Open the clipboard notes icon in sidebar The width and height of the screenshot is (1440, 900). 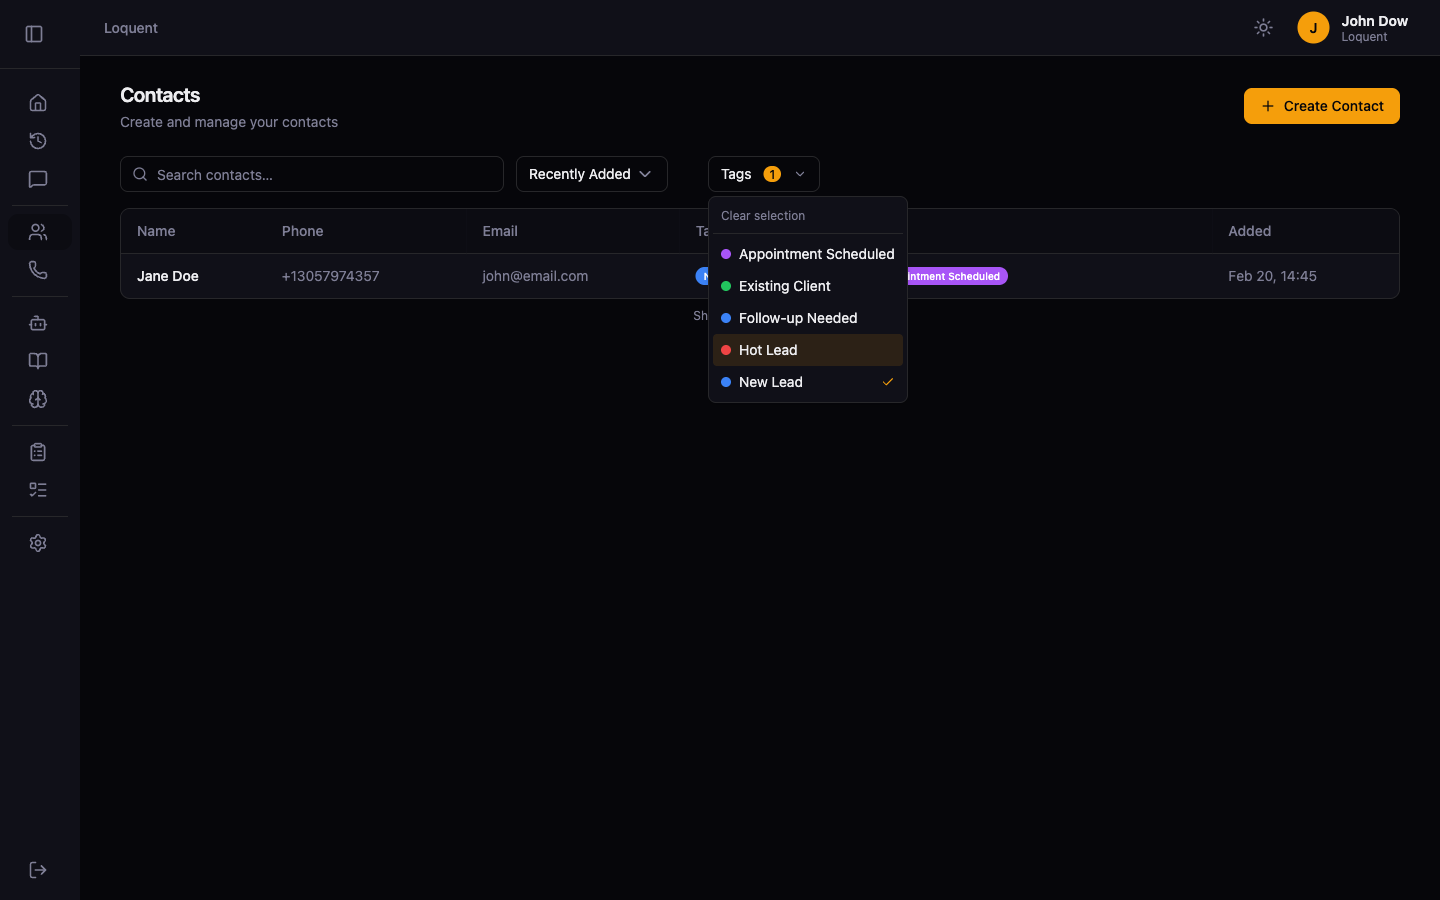point(37,451)
